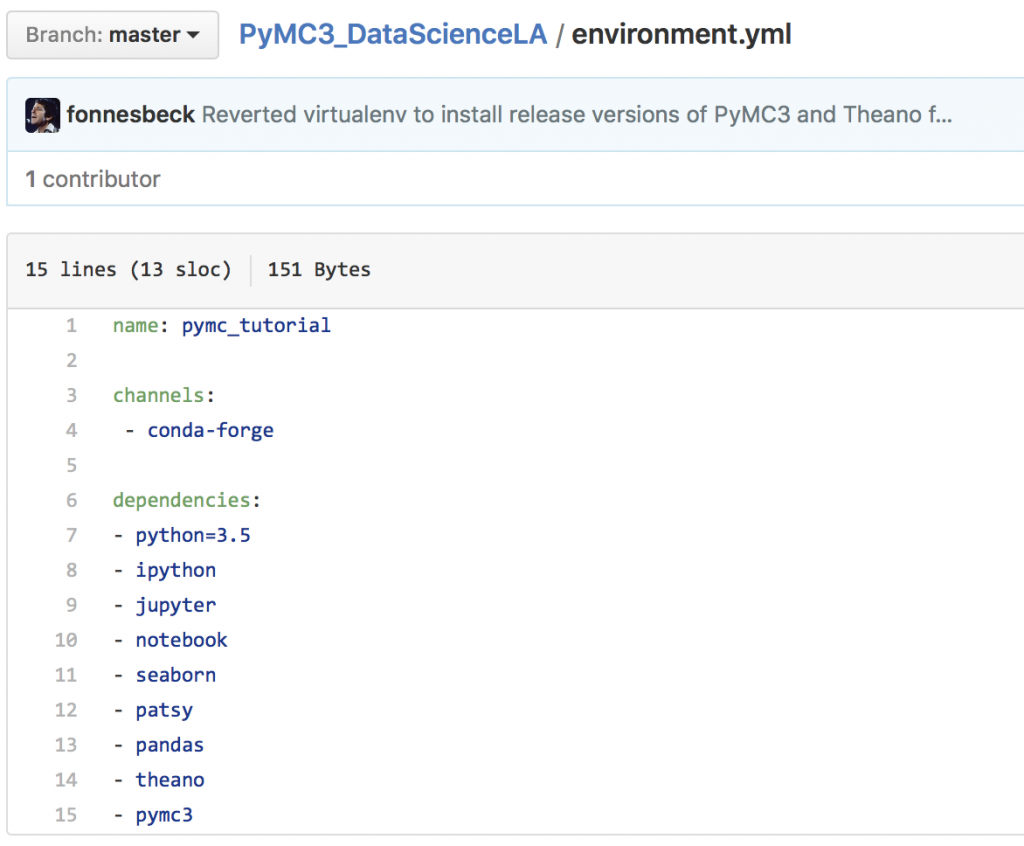Click the '15 lines (13 sloc)' file info
The height and width of the screenshot is (846, 1024).
pyautogui.click(x=128, y=270)
